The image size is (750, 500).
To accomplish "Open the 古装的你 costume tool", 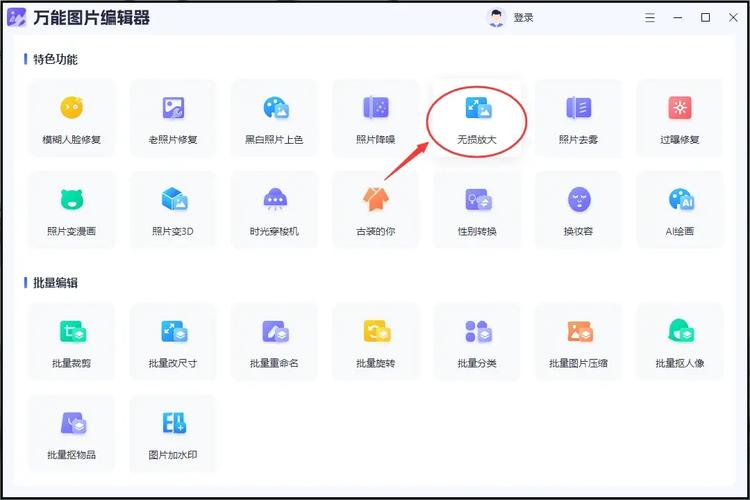I will coord(375,210).
